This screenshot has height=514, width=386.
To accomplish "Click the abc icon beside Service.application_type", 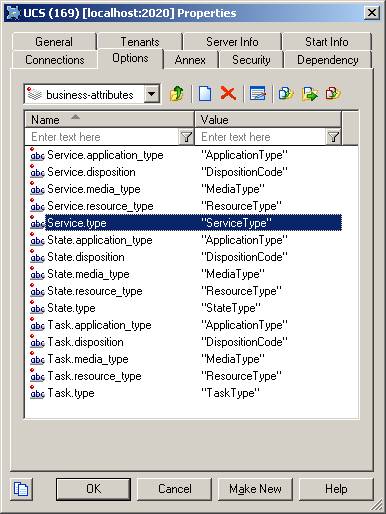I will tap(37, 155).
